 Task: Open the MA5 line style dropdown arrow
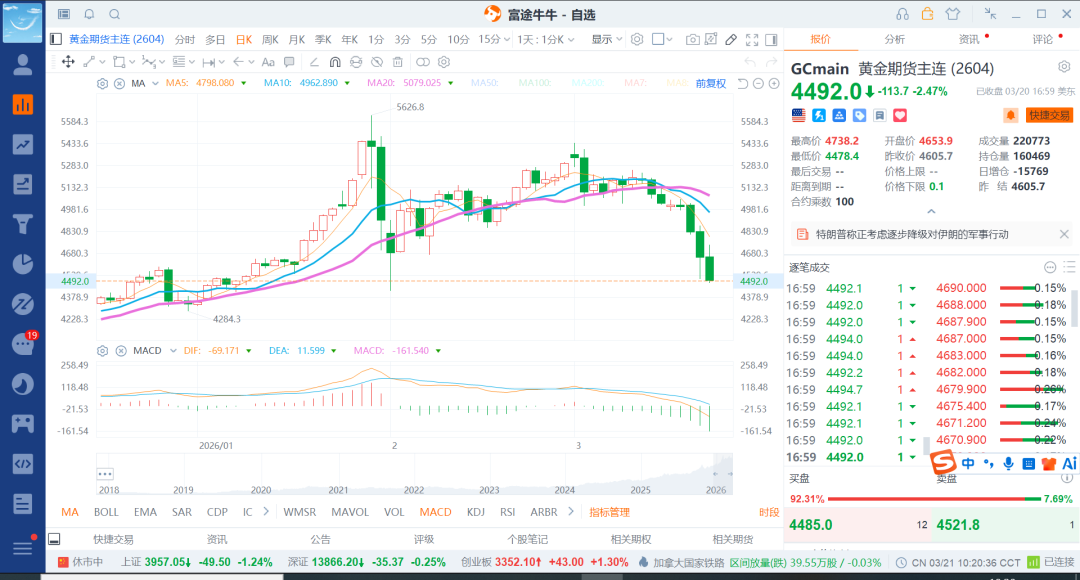[244, 83]
